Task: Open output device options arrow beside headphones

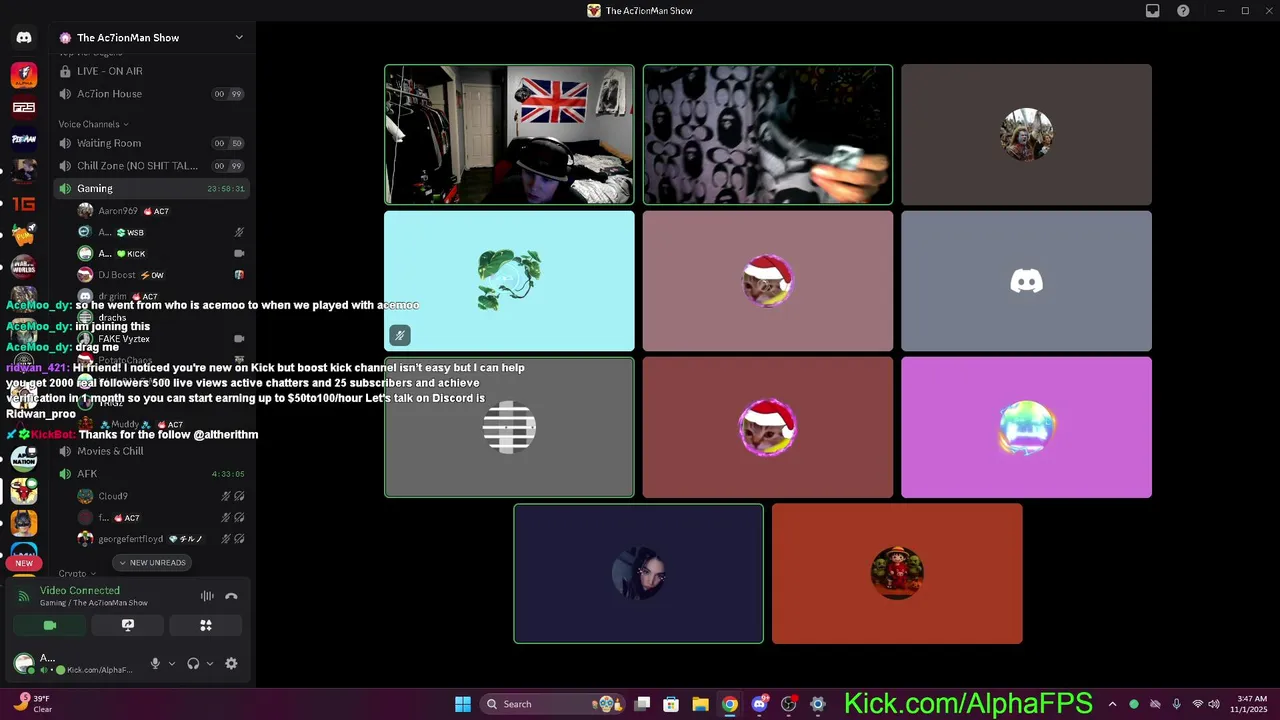Action: pos(209,663)
